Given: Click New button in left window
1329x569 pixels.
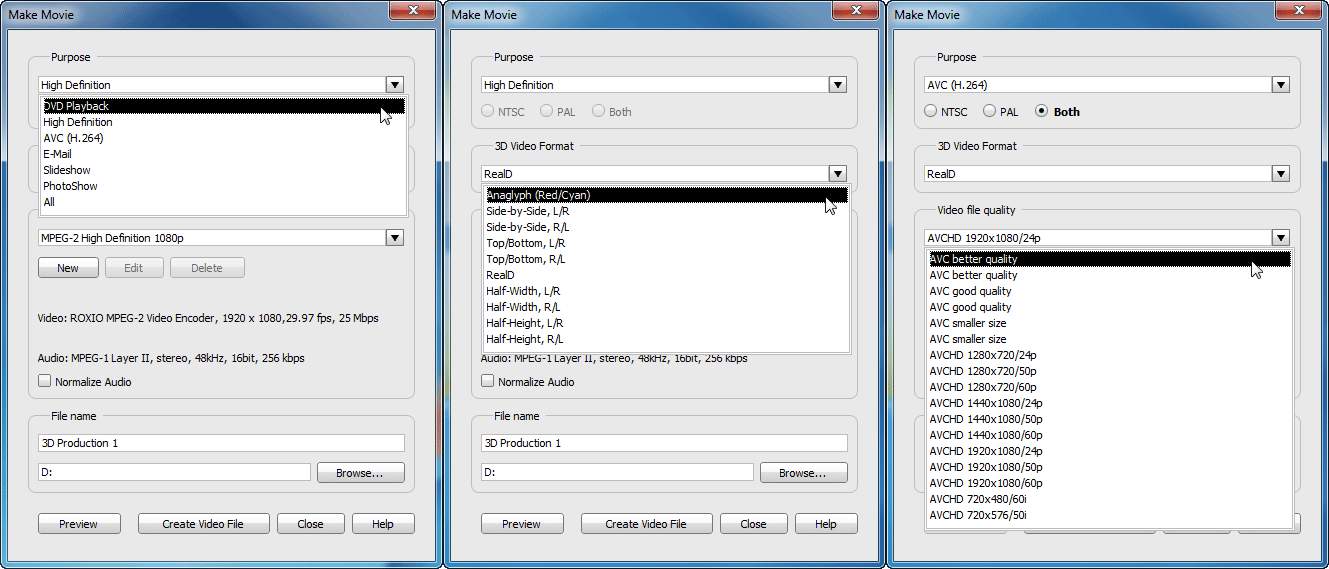Looking at the screenshot, I should (x=68, y=268).
